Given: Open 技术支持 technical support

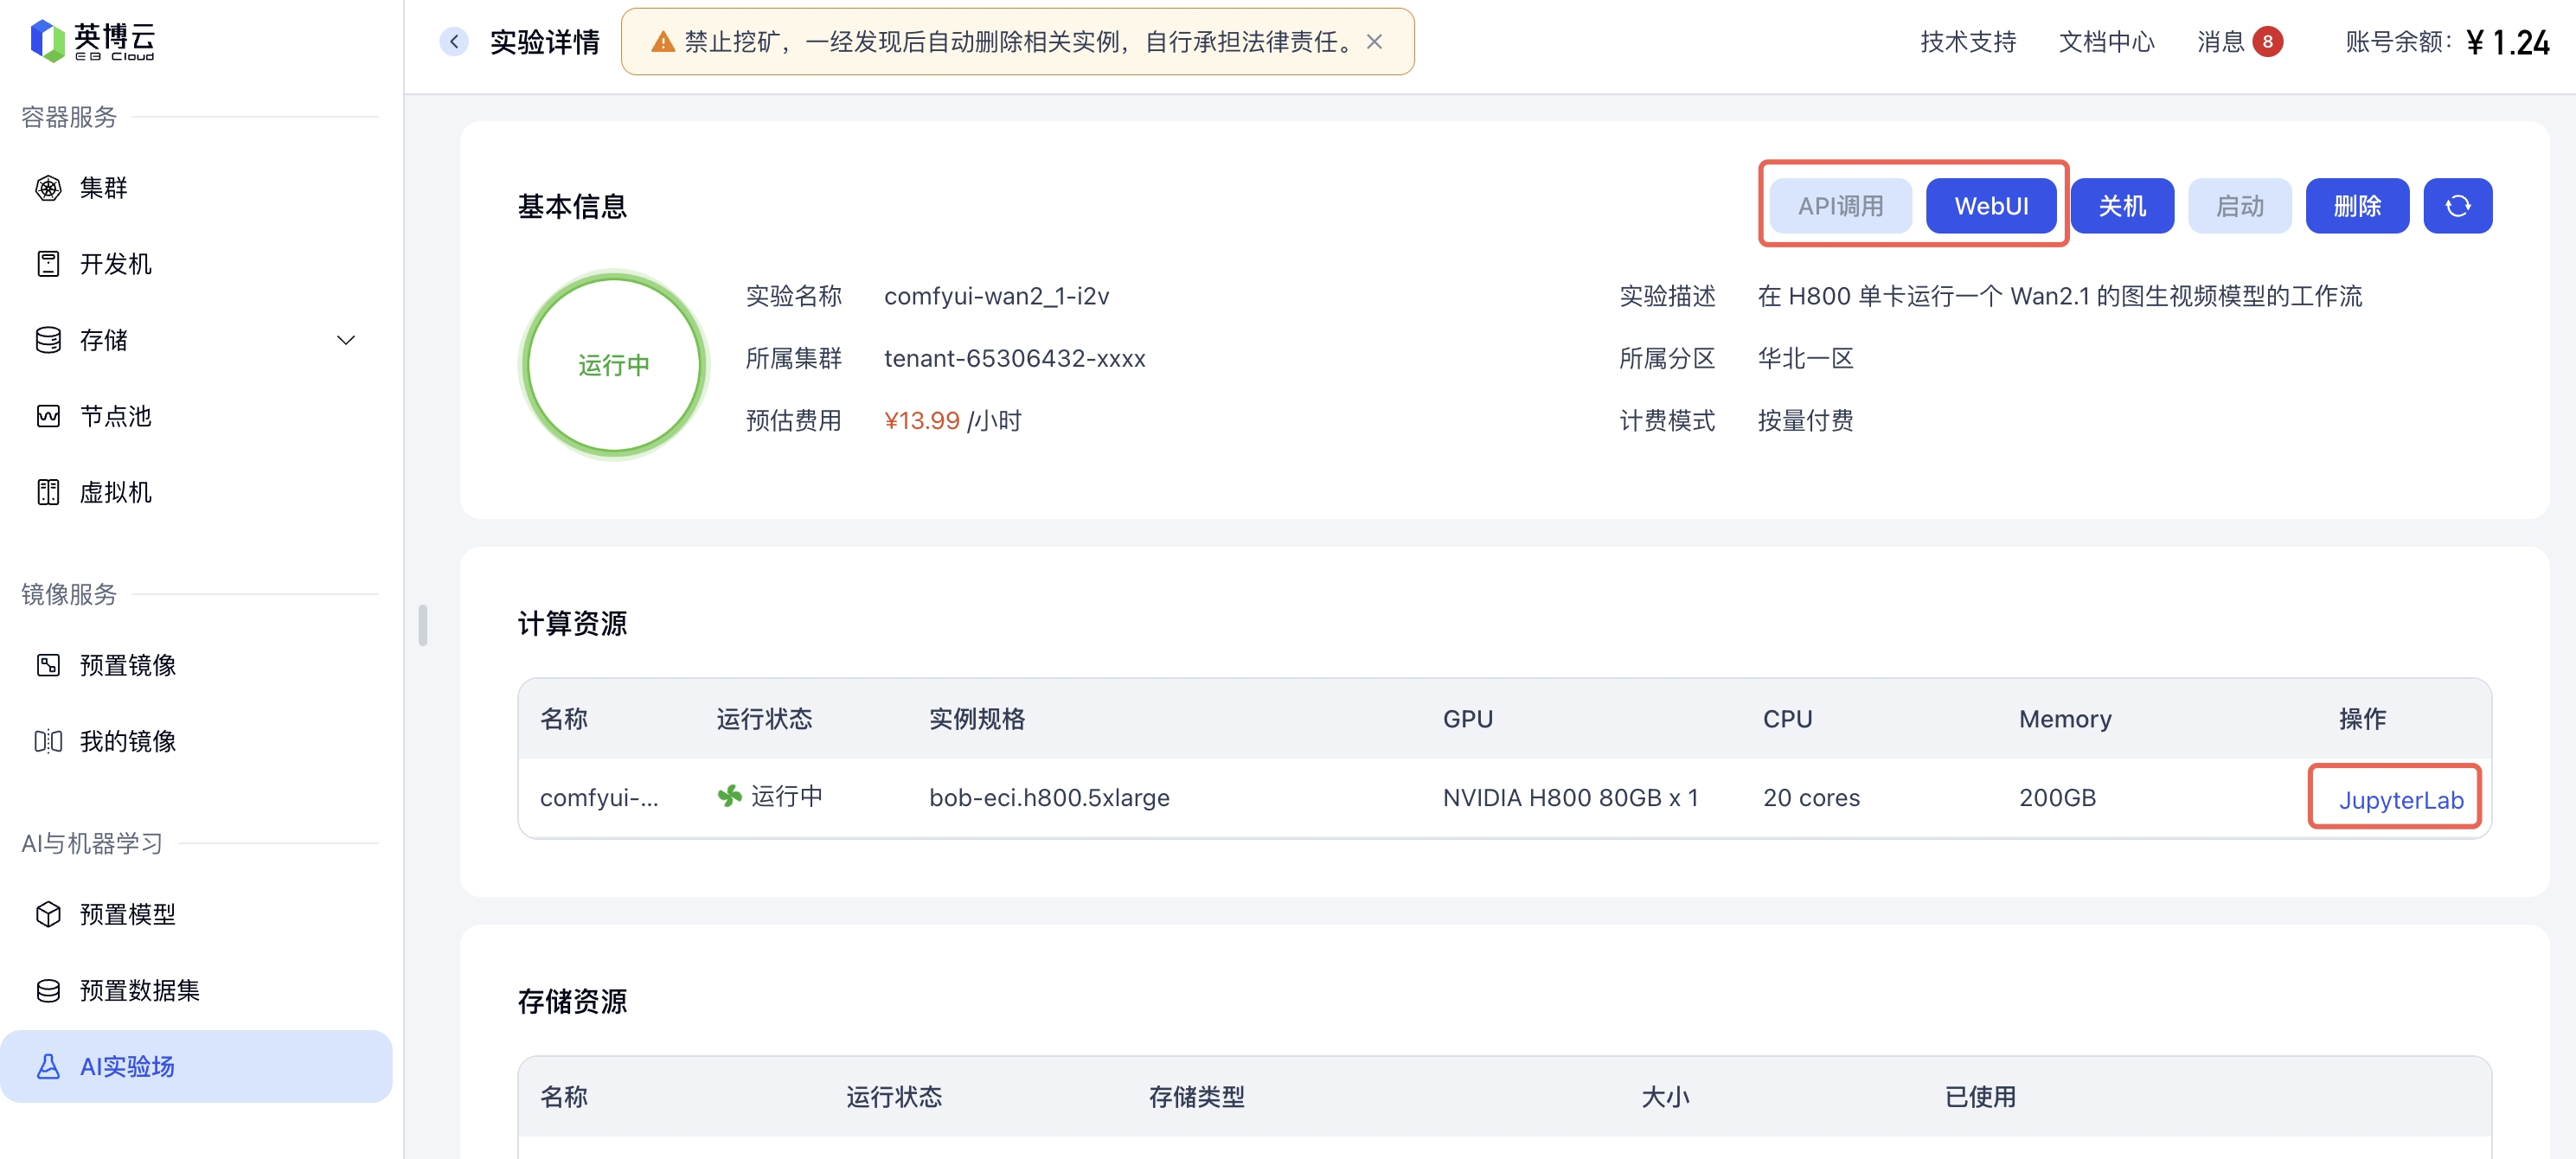Looking at the screenshot, I should pyautogui.click(x=1967, y=41).
